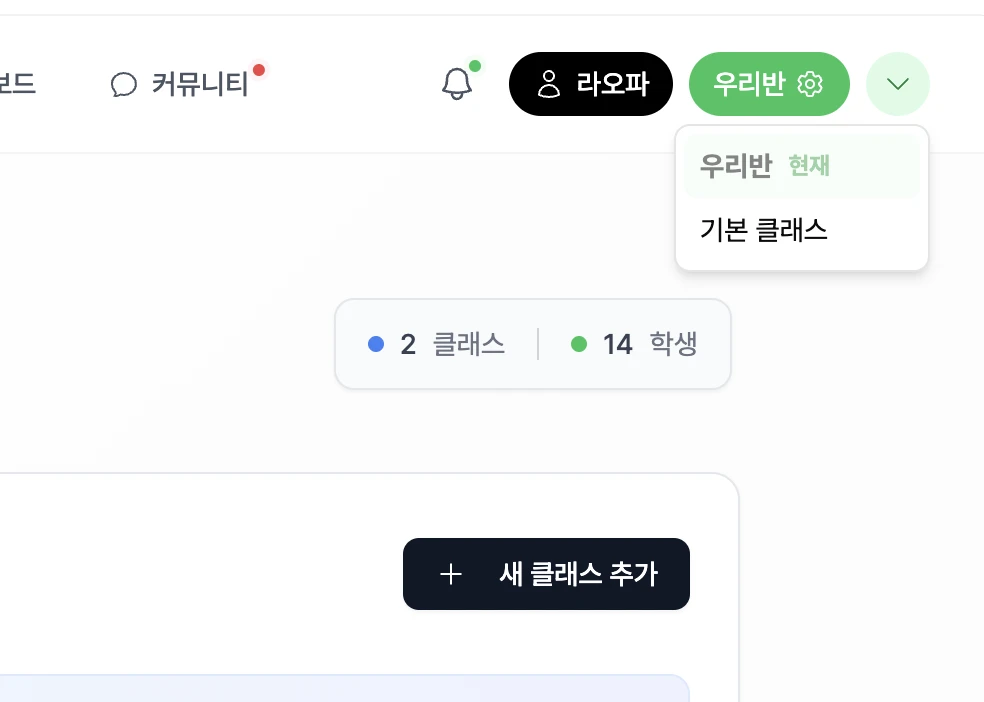Click the notification bell icon
The height and width of the screenshot is (702, 984).
tap(457, 83)
